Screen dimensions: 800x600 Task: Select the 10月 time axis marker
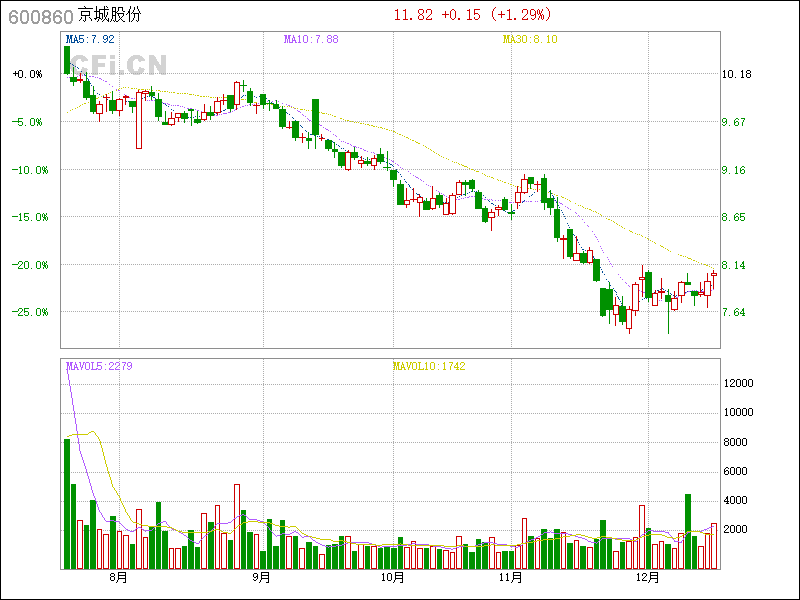[393, 577]
